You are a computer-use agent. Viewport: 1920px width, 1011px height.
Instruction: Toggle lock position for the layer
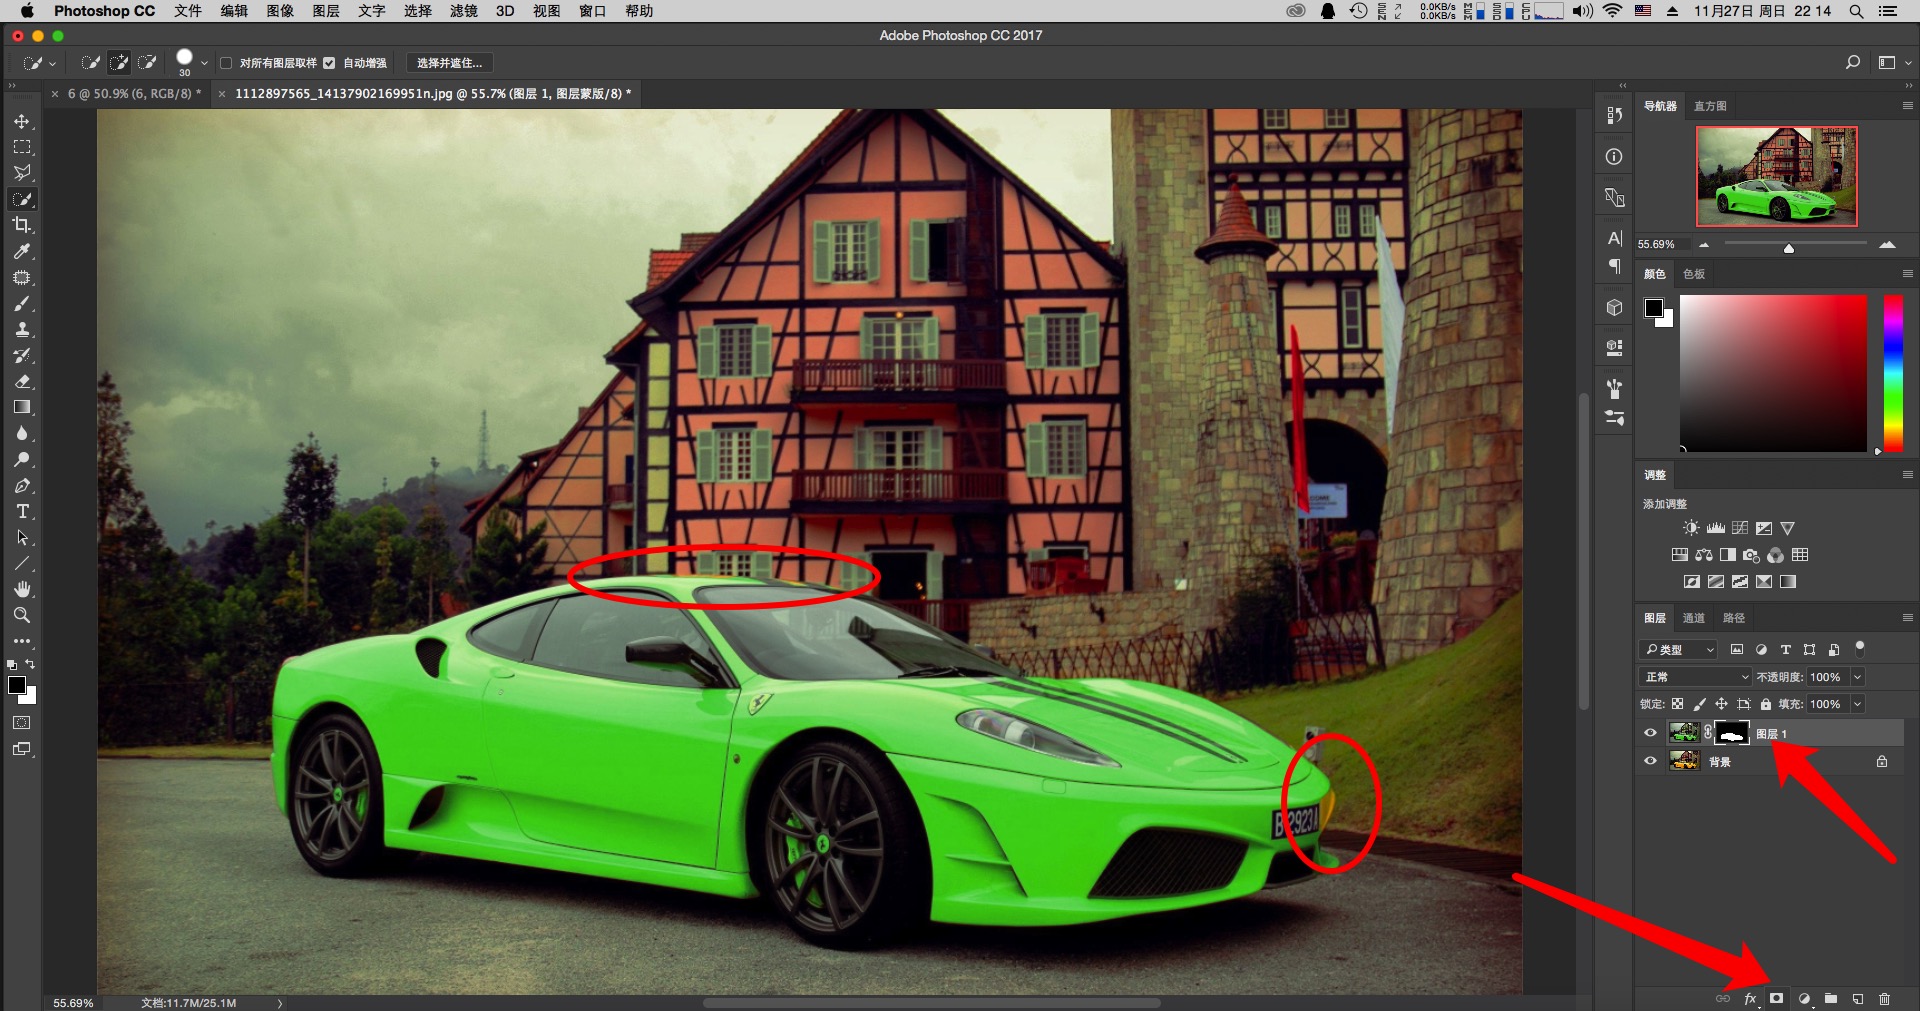coord(1721,704)
